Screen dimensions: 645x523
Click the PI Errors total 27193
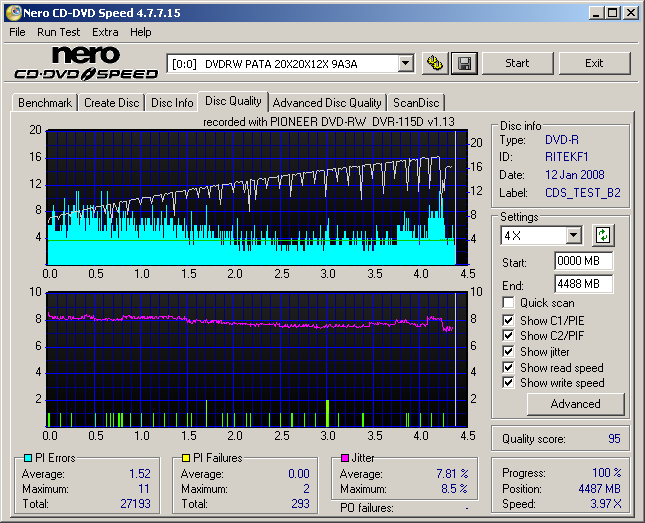pos(135,504)
